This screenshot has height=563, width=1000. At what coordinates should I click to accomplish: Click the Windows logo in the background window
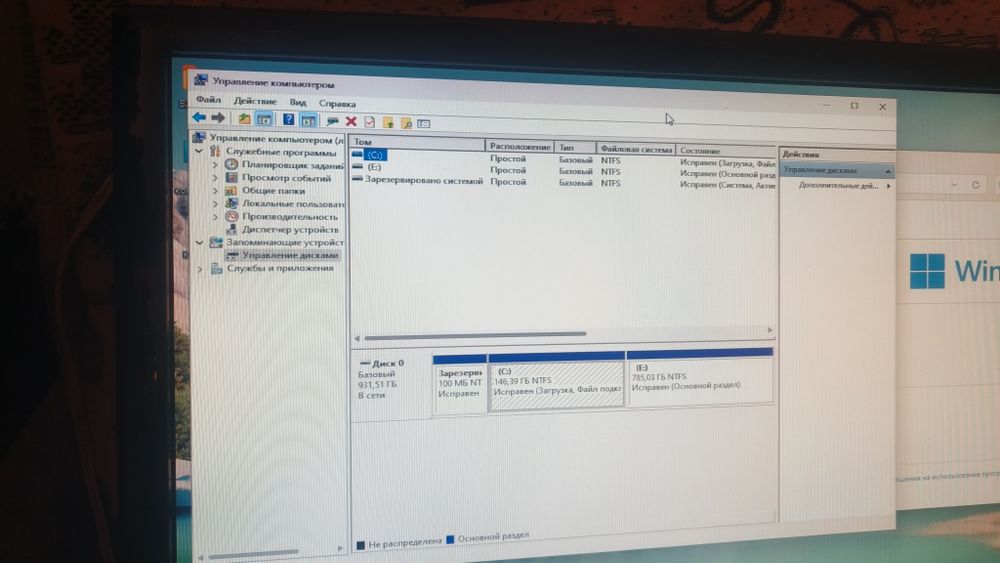[927, 271]
